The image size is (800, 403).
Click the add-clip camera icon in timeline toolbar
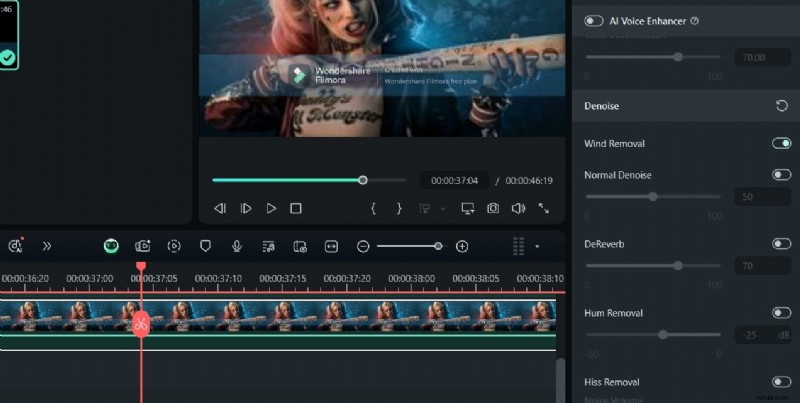click(142, 246)
